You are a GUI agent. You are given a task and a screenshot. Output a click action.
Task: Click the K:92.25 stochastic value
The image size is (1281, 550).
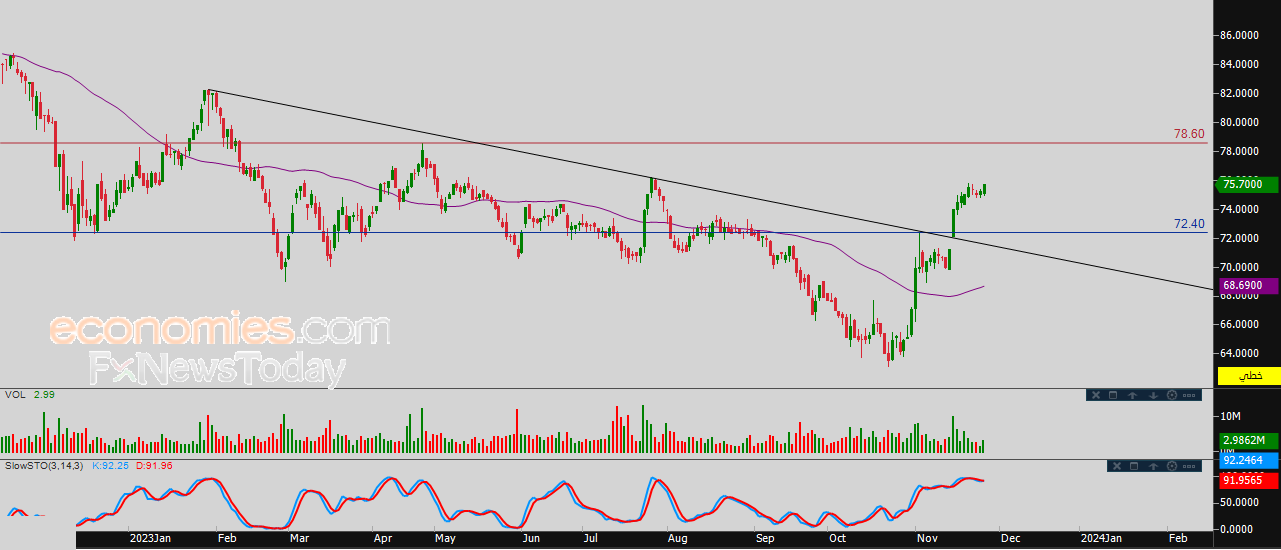[x=108, y=466]
